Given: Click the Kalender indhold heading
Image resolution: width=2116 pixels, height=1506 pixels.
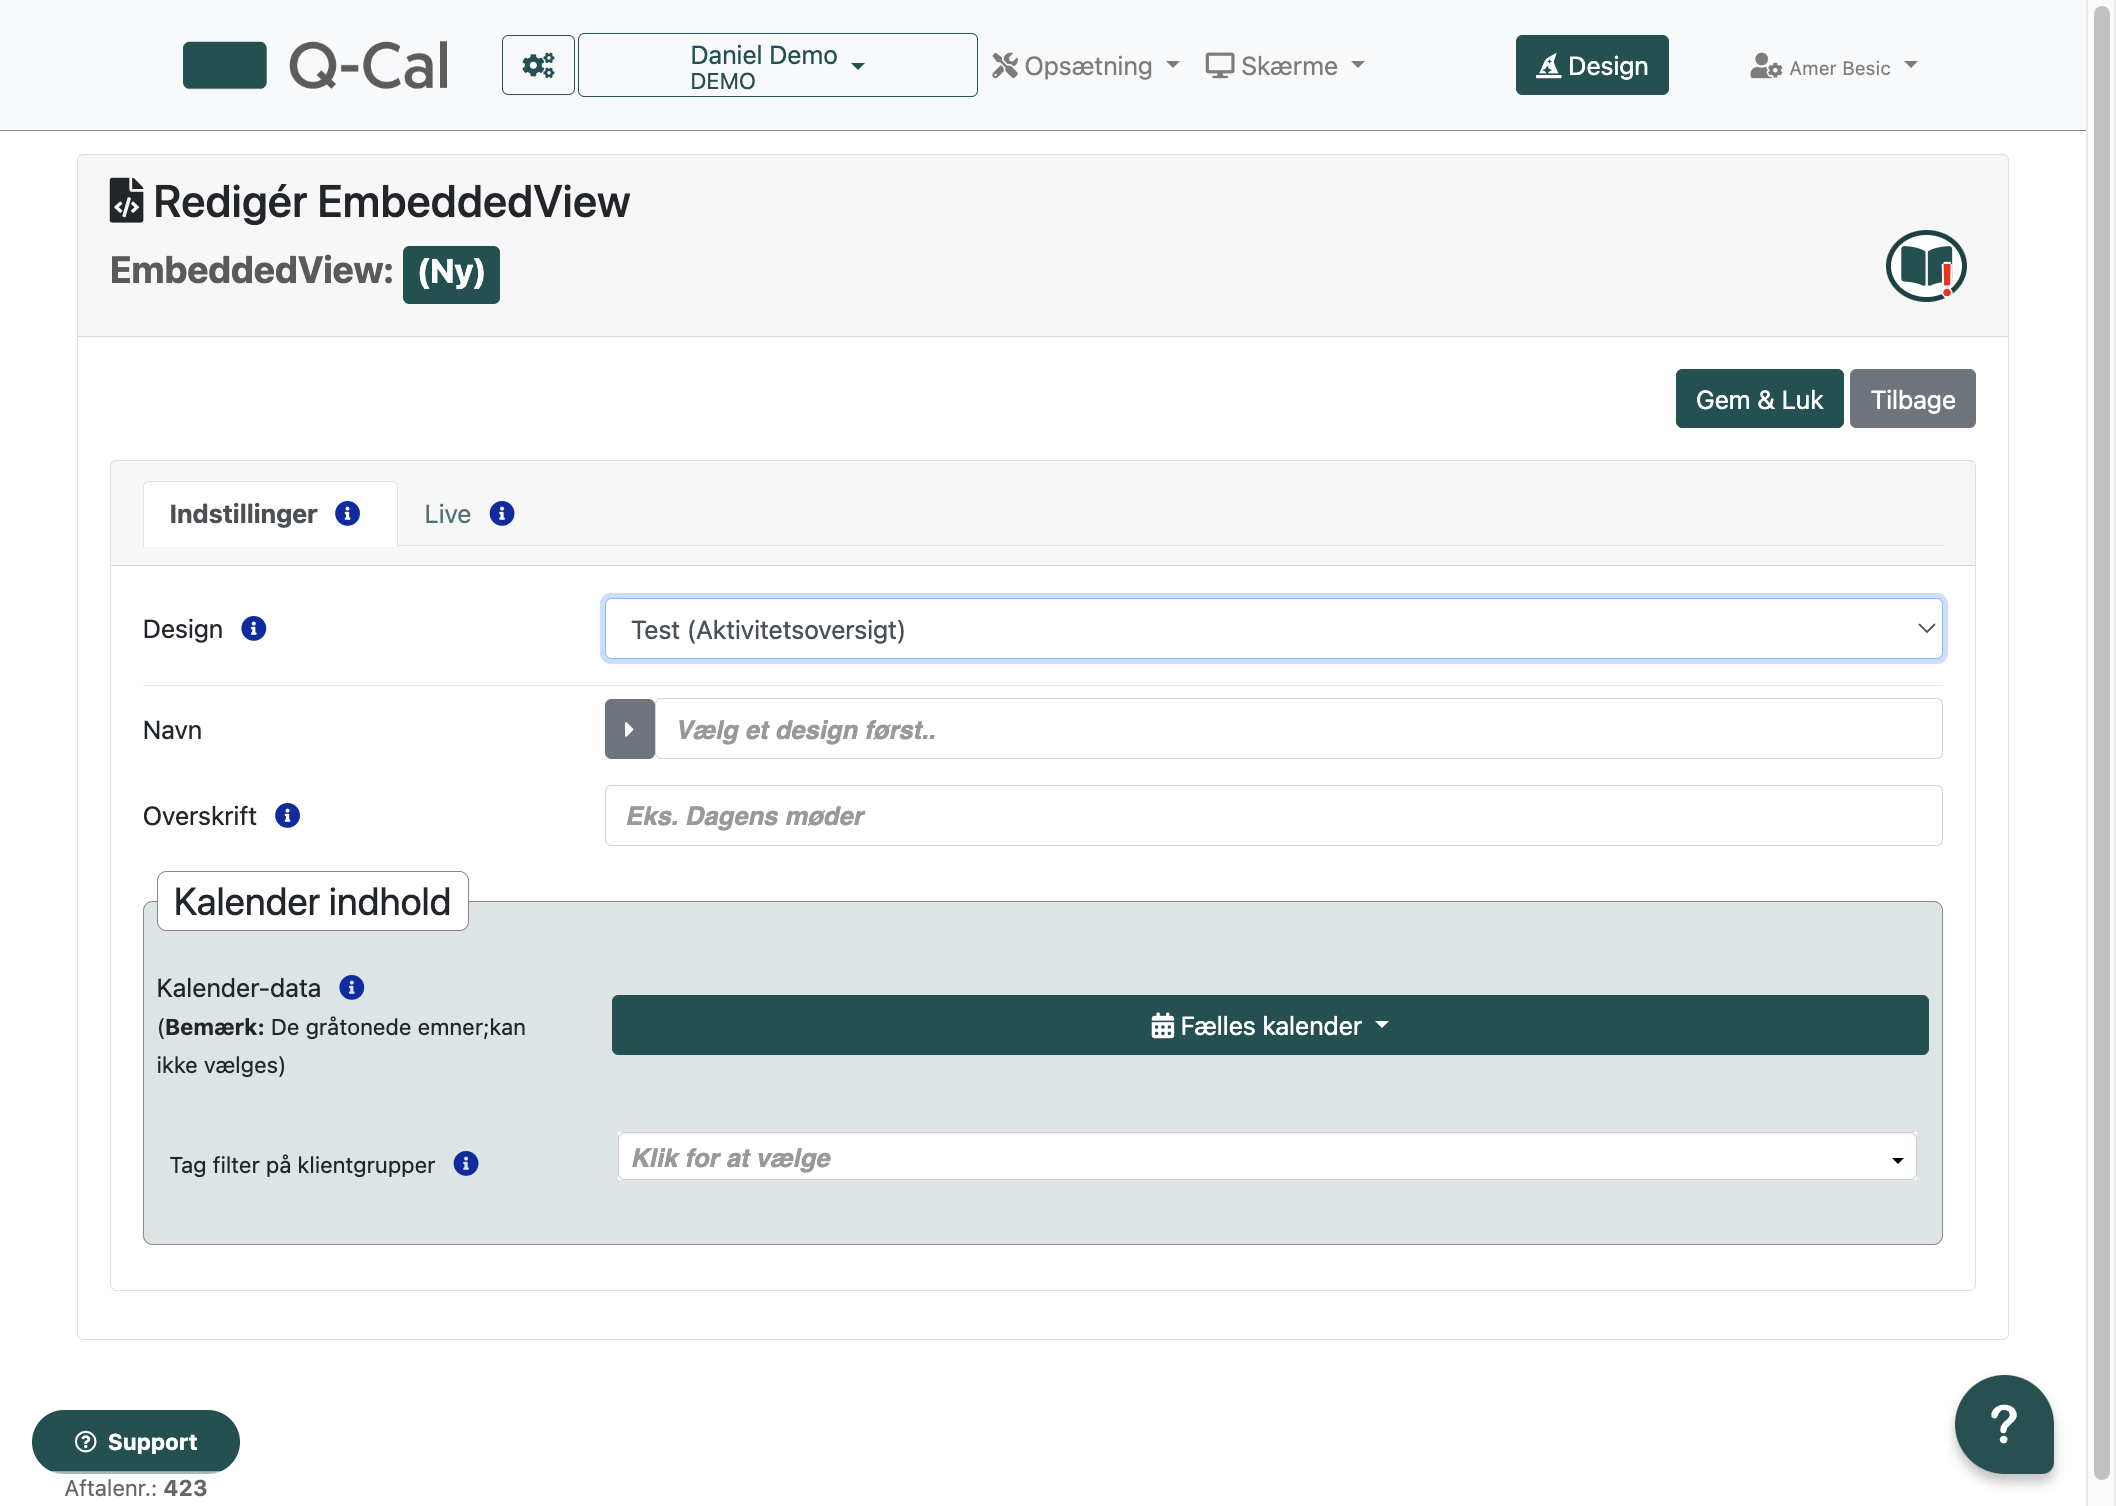Looking at the screenshot, I should 312,901.
